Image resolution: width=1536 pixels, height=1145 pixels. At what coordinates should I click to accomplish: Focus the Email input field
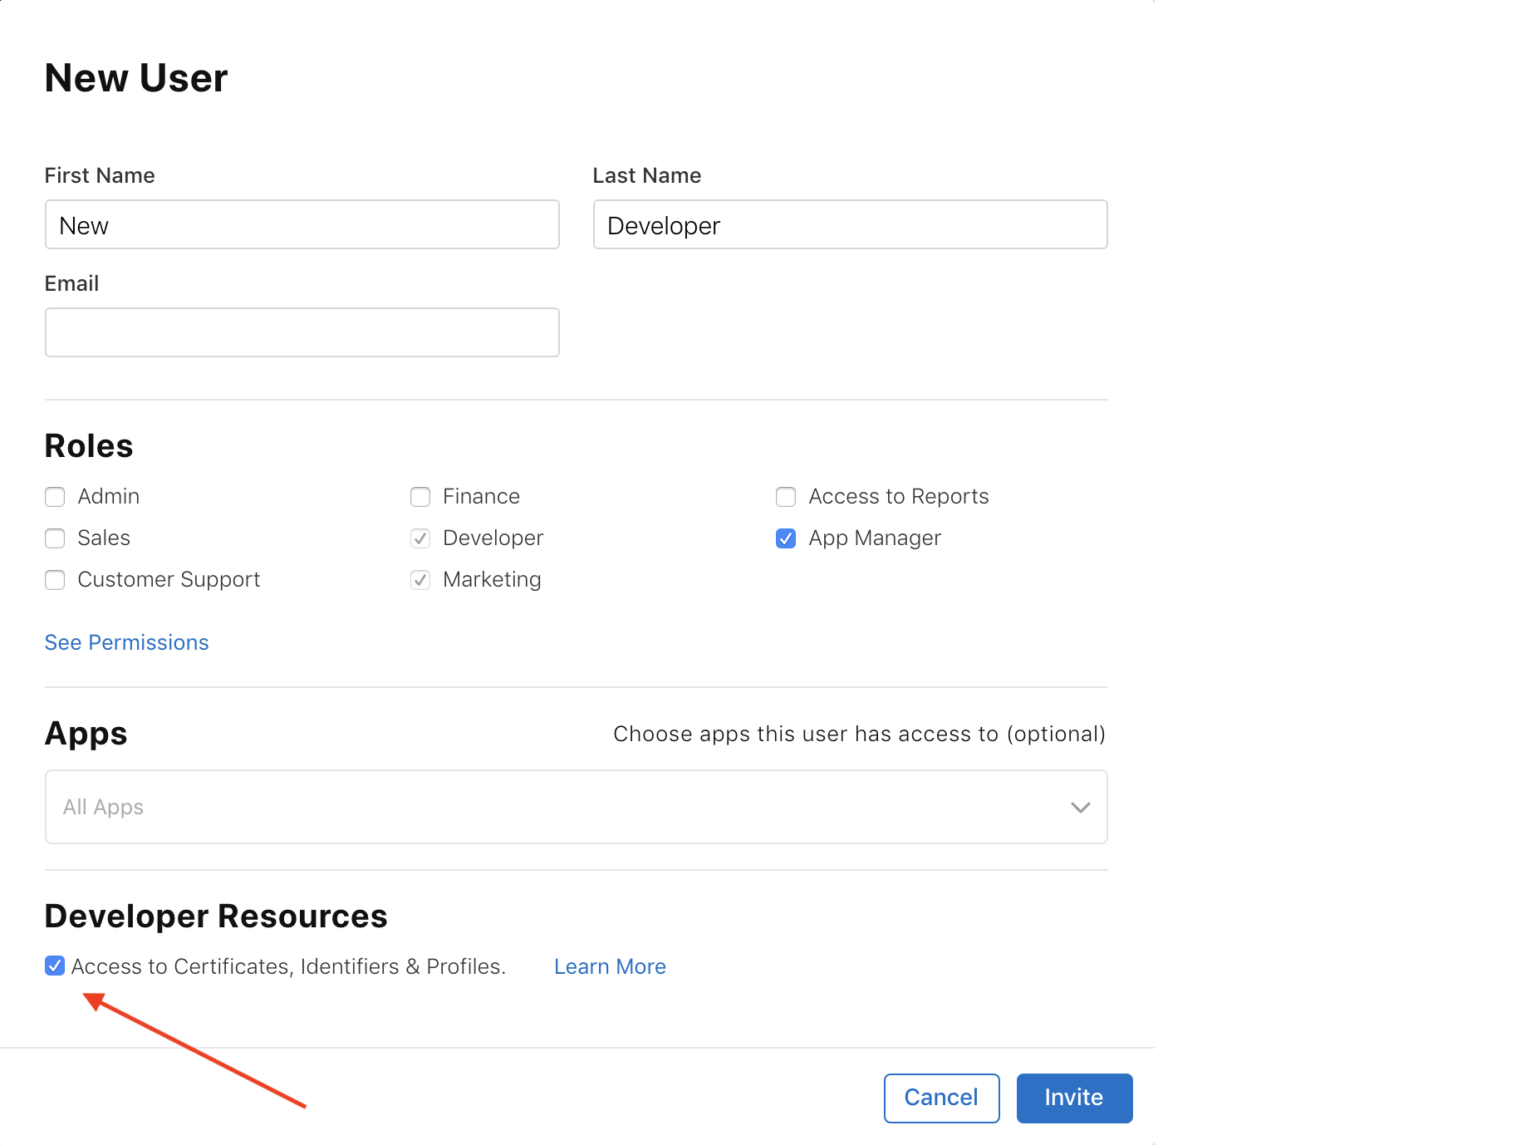[x=302, y=332]
